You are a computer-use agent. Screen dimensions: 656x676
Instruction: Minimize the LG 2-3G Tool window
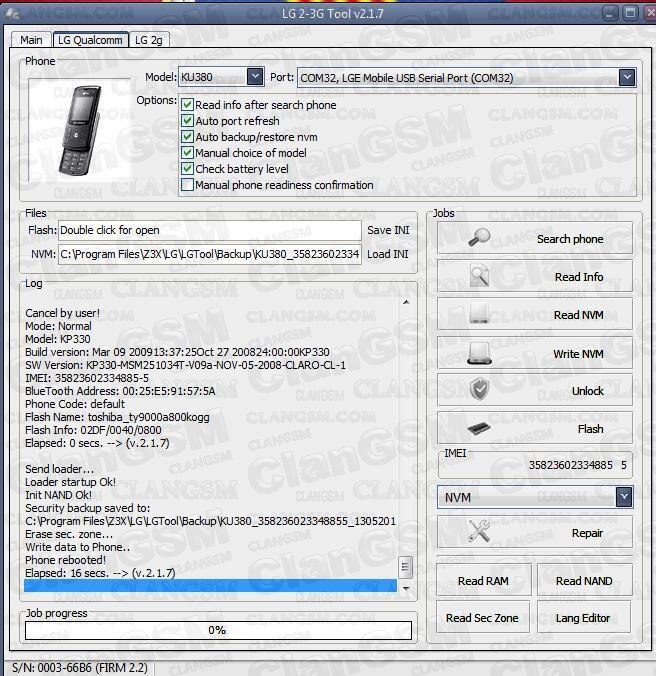(609, 13)
